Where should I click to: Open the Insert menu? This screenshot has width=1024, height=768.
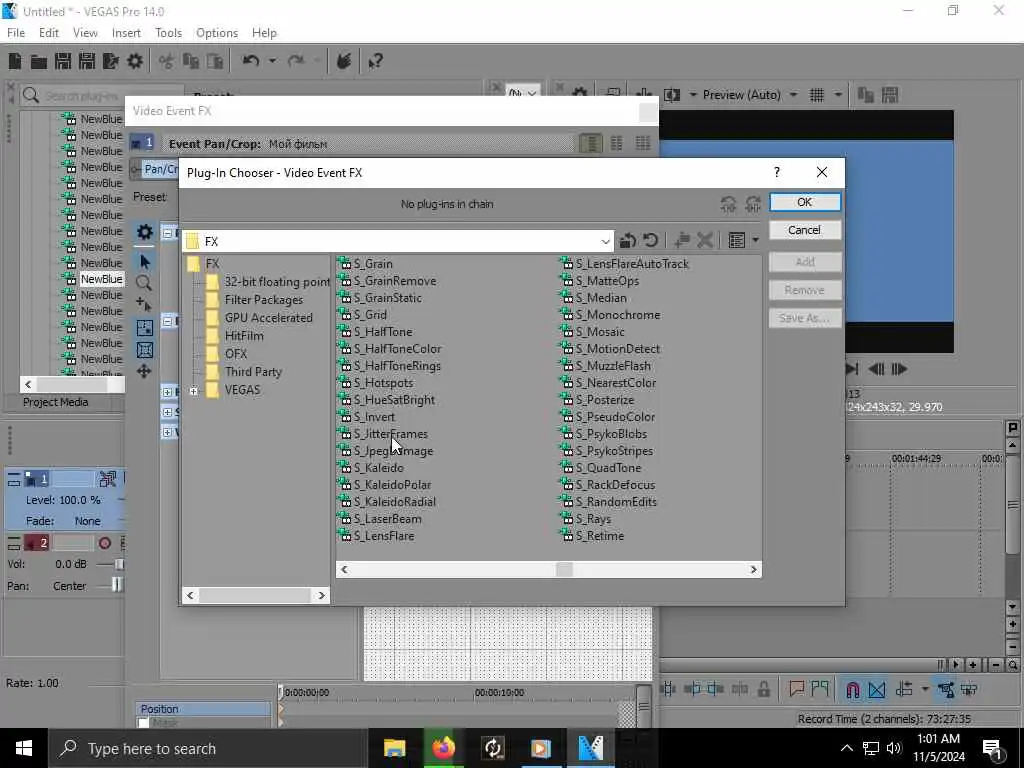click(126, 33)
